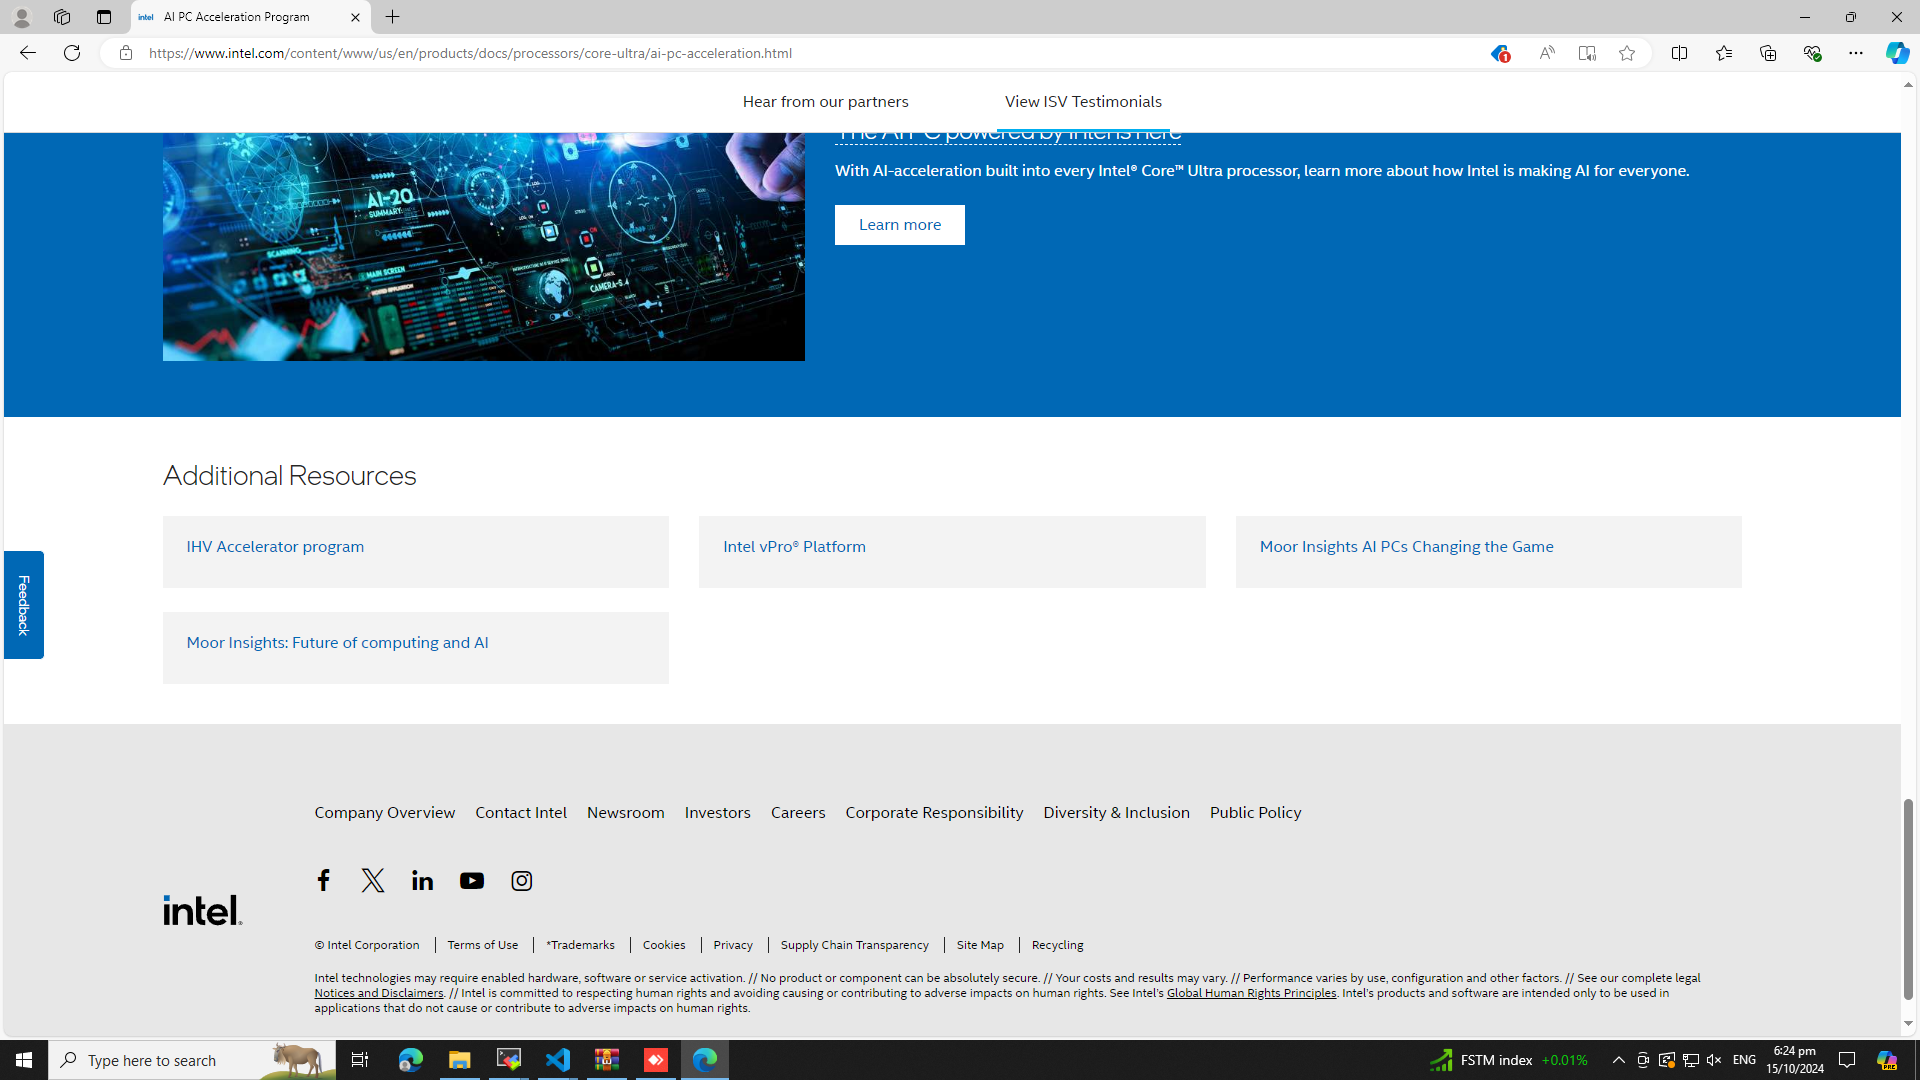The height and width of the screenshot is (1080, 1920).
Task: Click the AI PC image thumbnail
Action: point(484,246)
